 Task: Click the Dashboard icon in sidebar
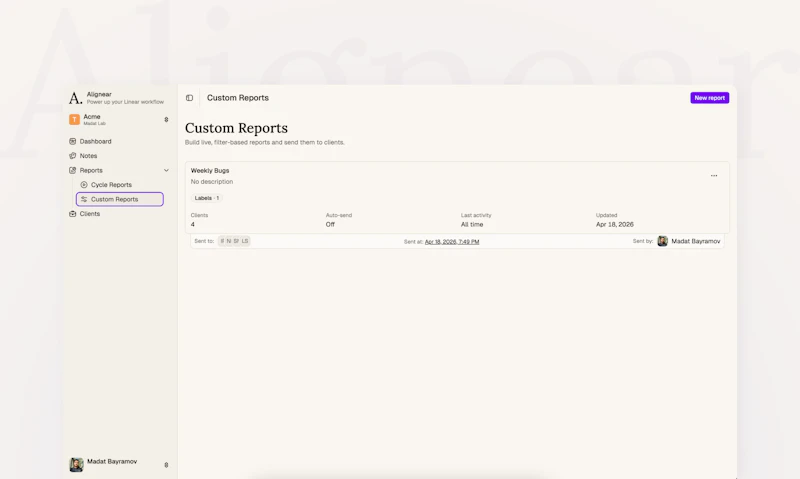coord(72,141)
